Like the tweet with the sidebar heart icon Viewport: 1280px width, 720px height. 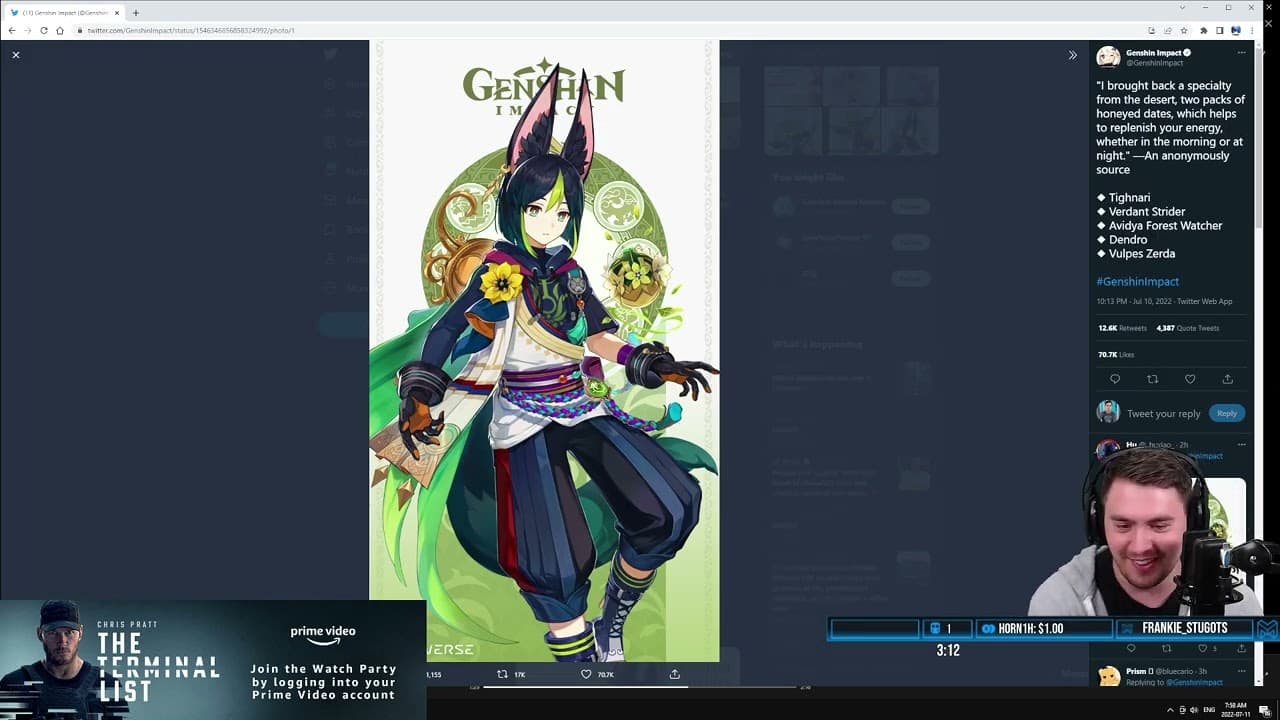[x=1190, y=380]
